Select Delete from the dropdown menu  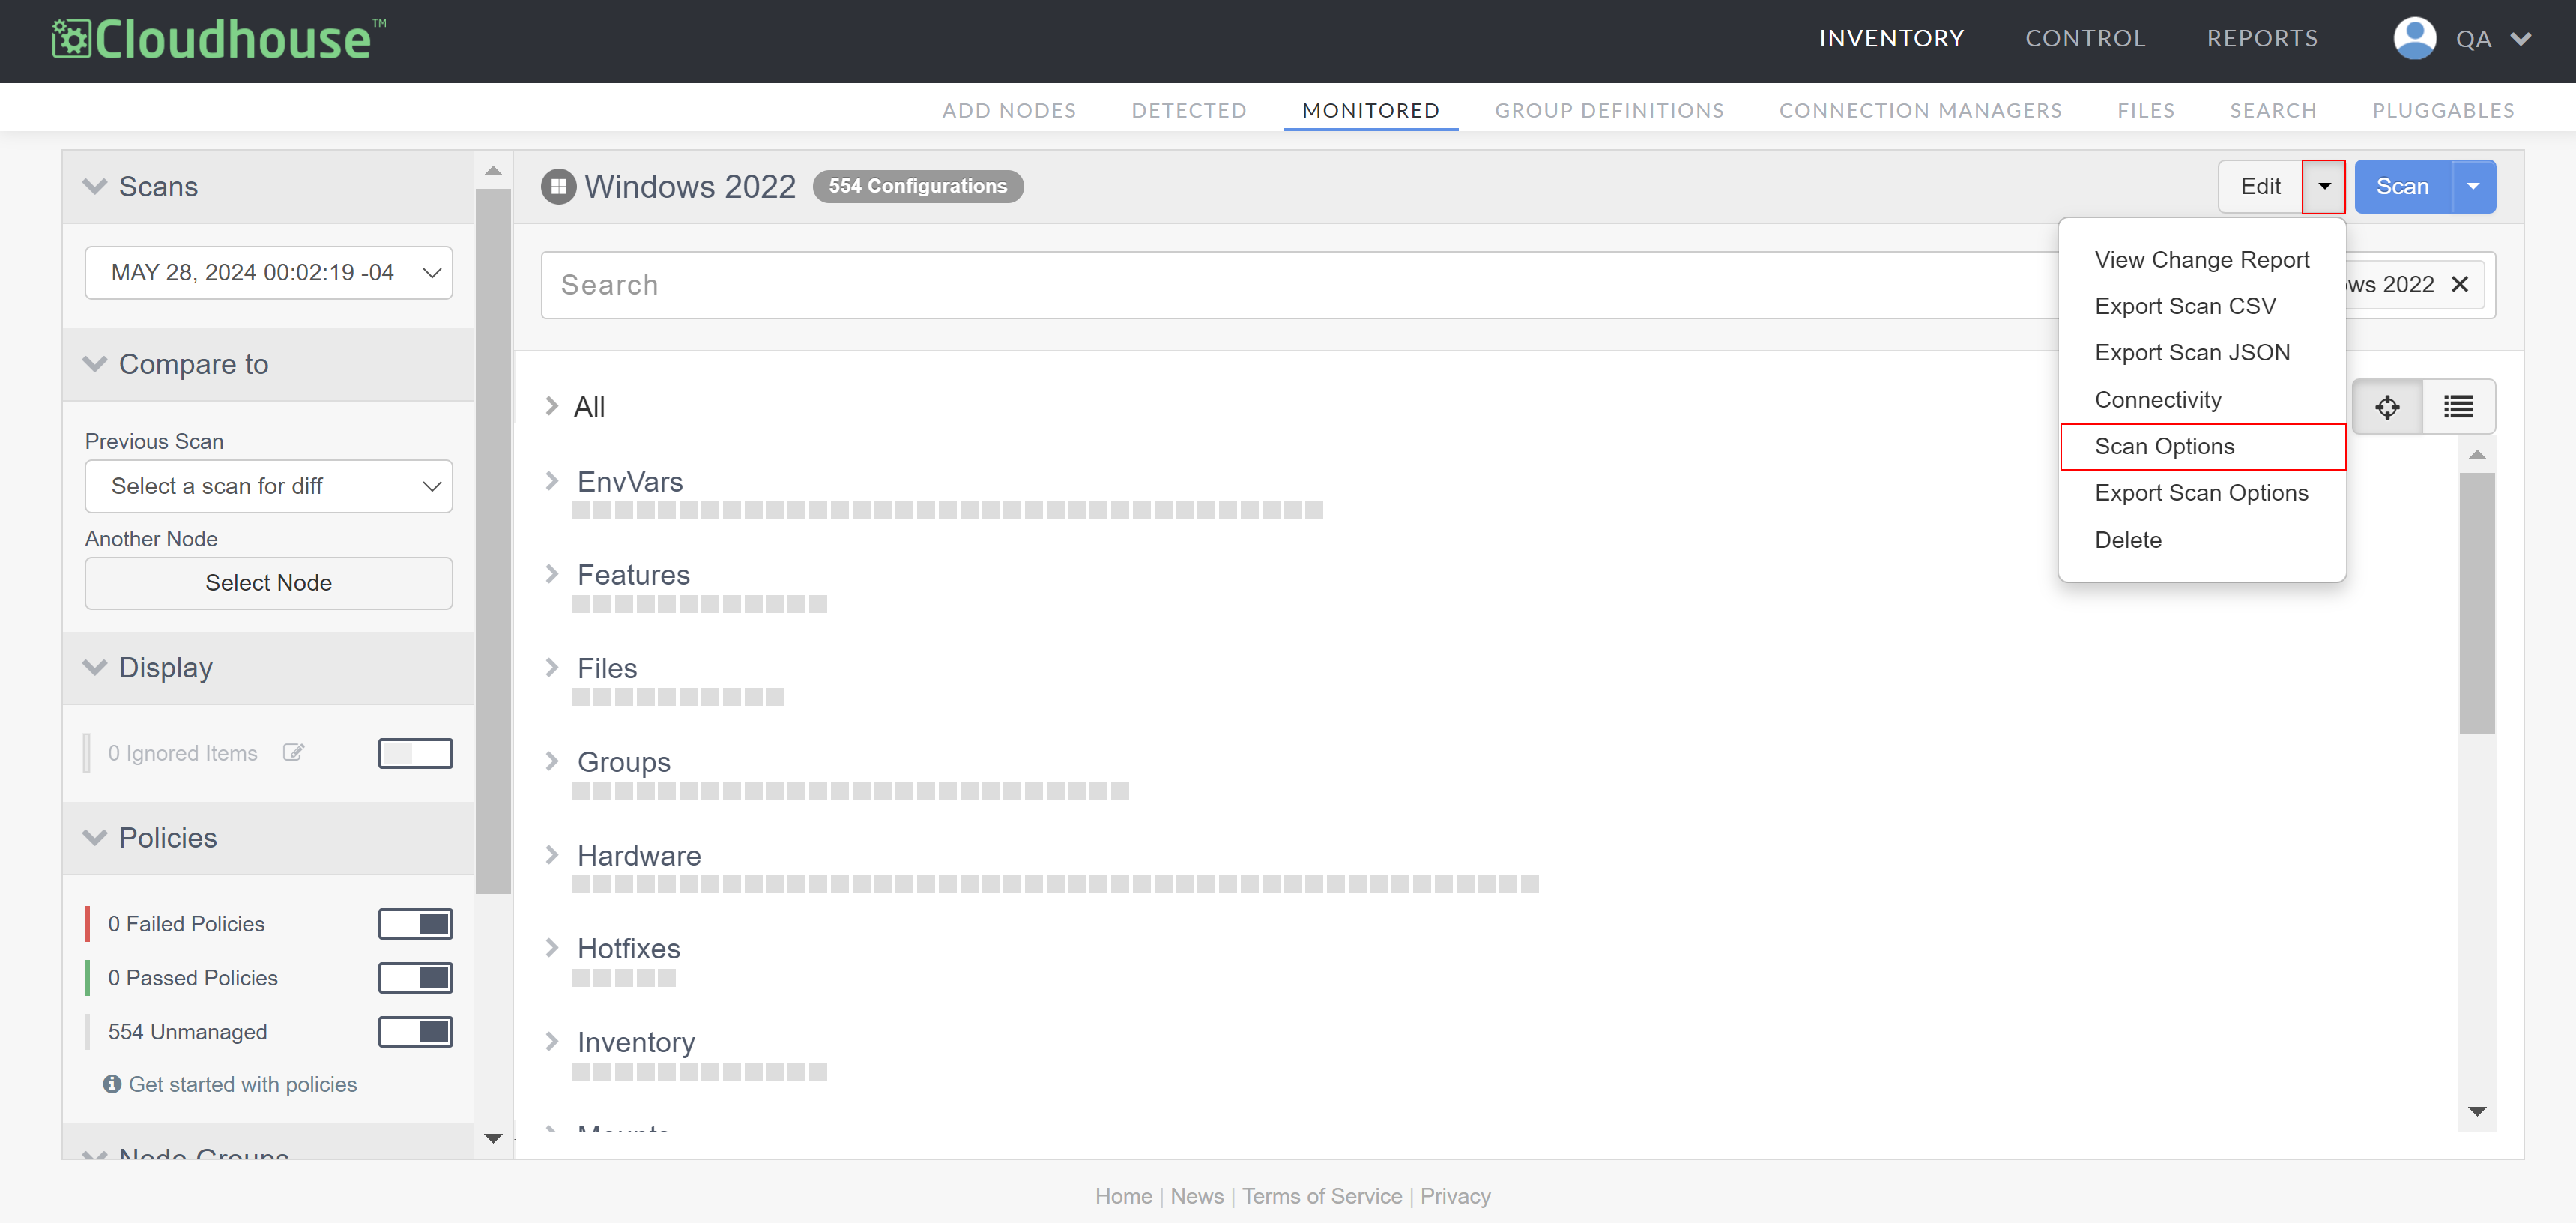2202,540
